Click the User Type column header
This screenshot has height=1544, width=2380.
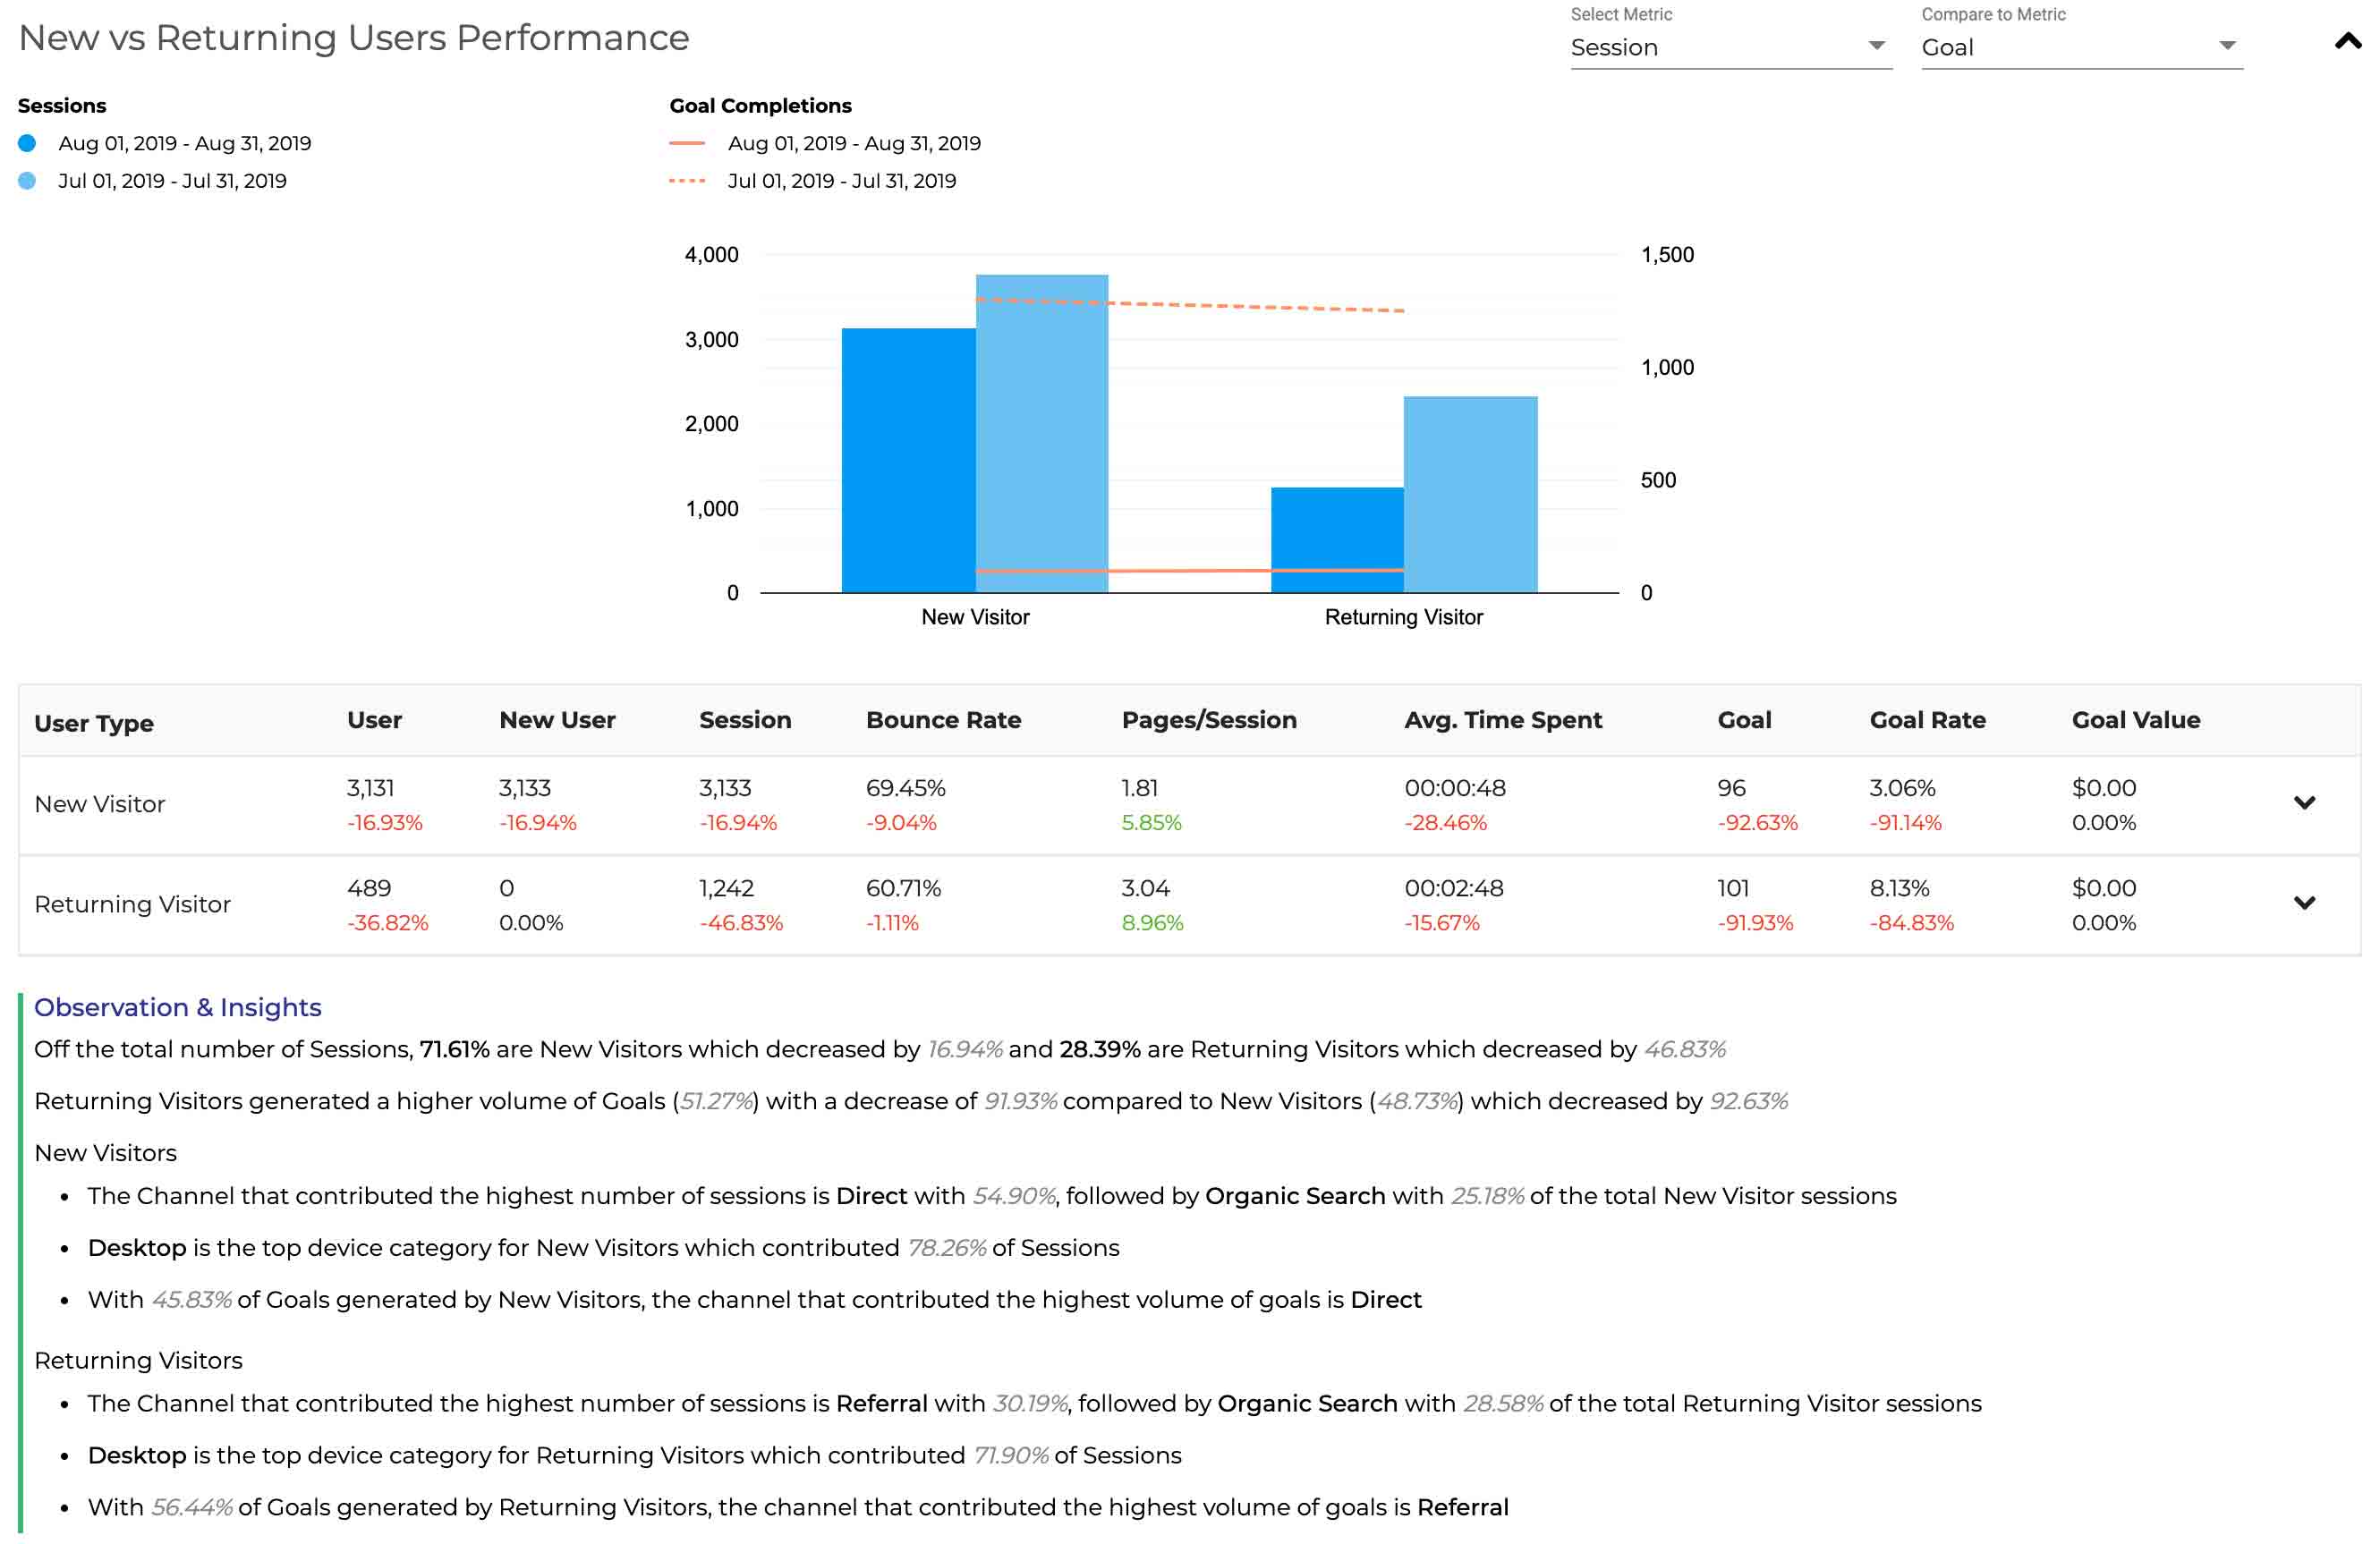pos(94,723)
